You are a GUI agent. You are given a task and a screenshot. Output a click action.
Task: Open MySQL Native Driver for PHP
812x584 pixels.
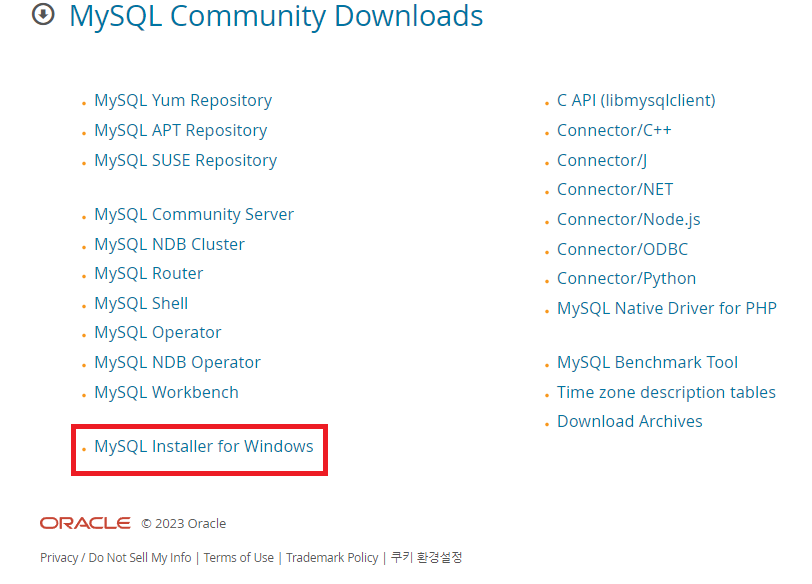(666, 309)
